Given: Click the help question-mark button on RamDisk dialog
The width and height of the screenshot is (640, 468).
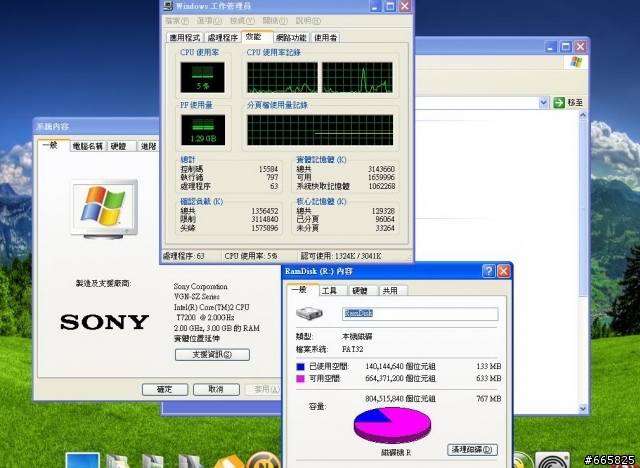Looking at the screenshot, I should [489, 271].
